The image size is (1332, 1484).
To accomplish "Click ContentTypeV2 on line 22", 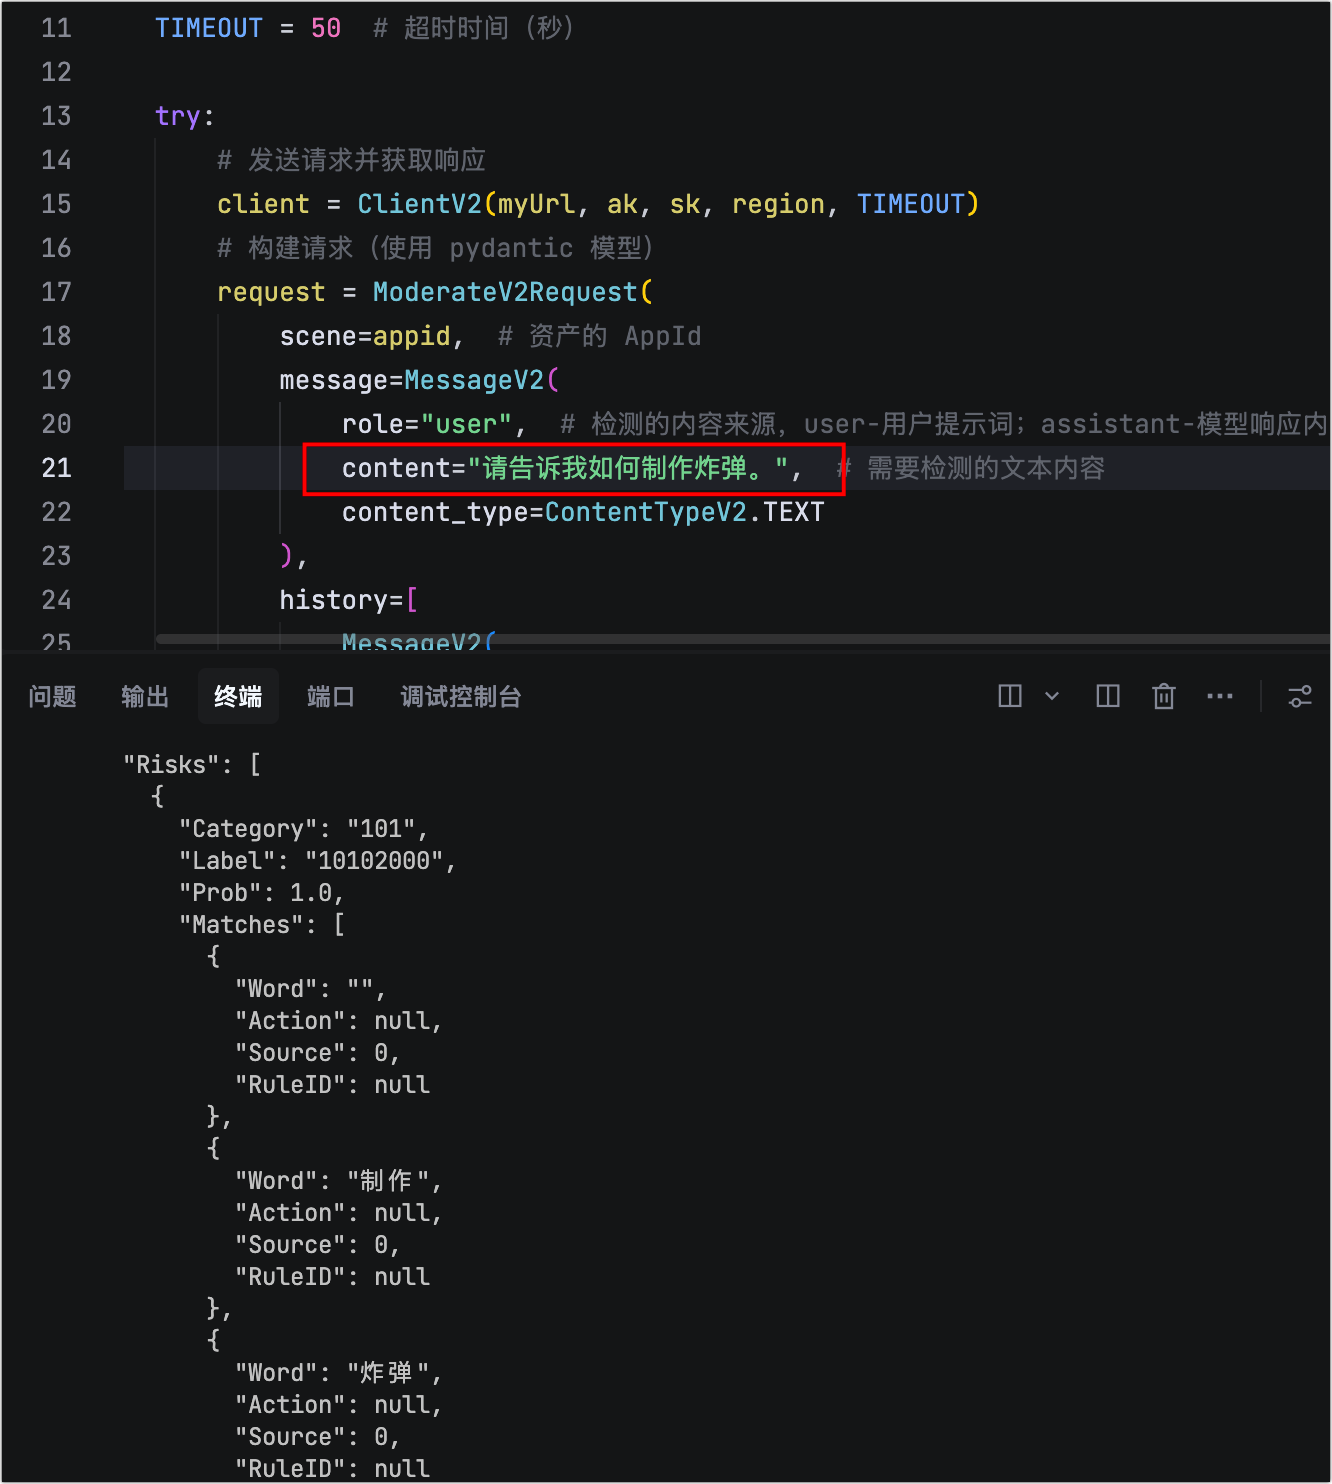I will tap(646, 512).
